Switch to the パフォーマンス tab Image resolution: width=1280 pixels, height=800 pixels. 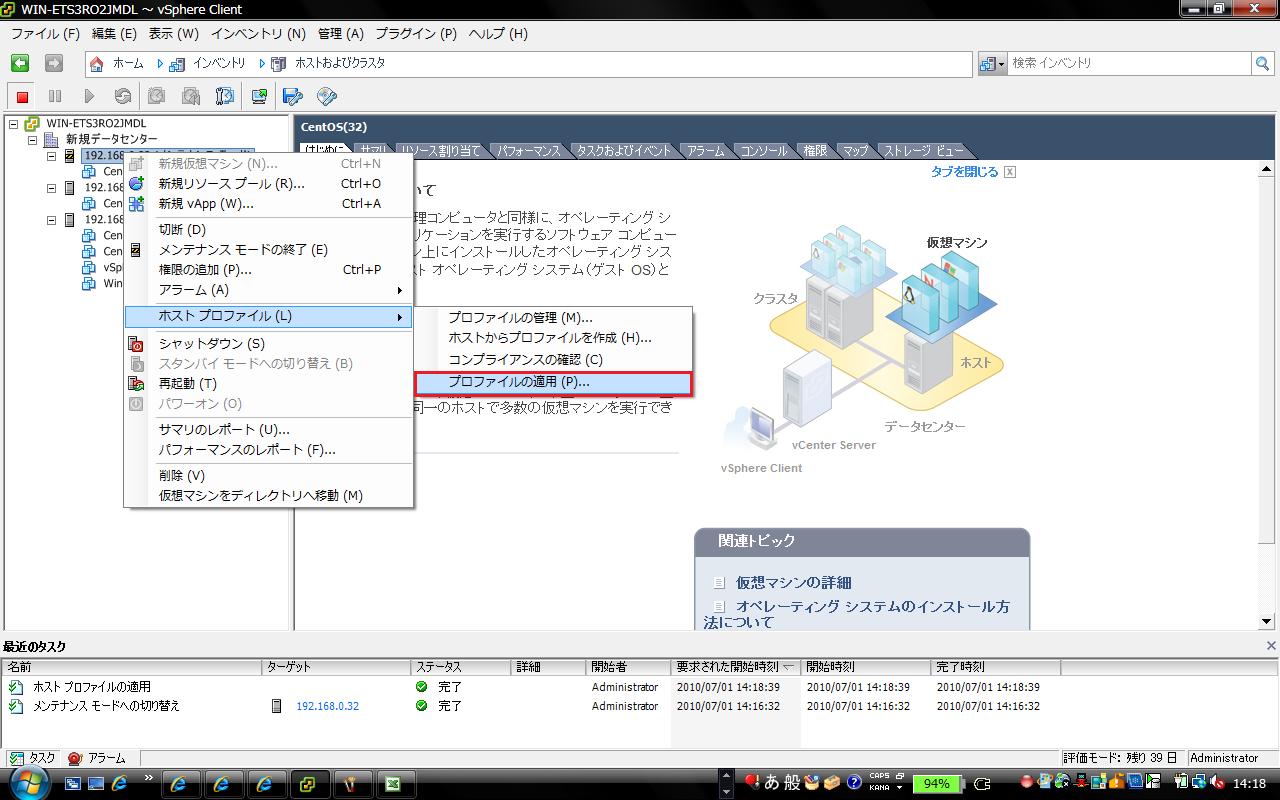pyautogui.click(x=529, y=151)
